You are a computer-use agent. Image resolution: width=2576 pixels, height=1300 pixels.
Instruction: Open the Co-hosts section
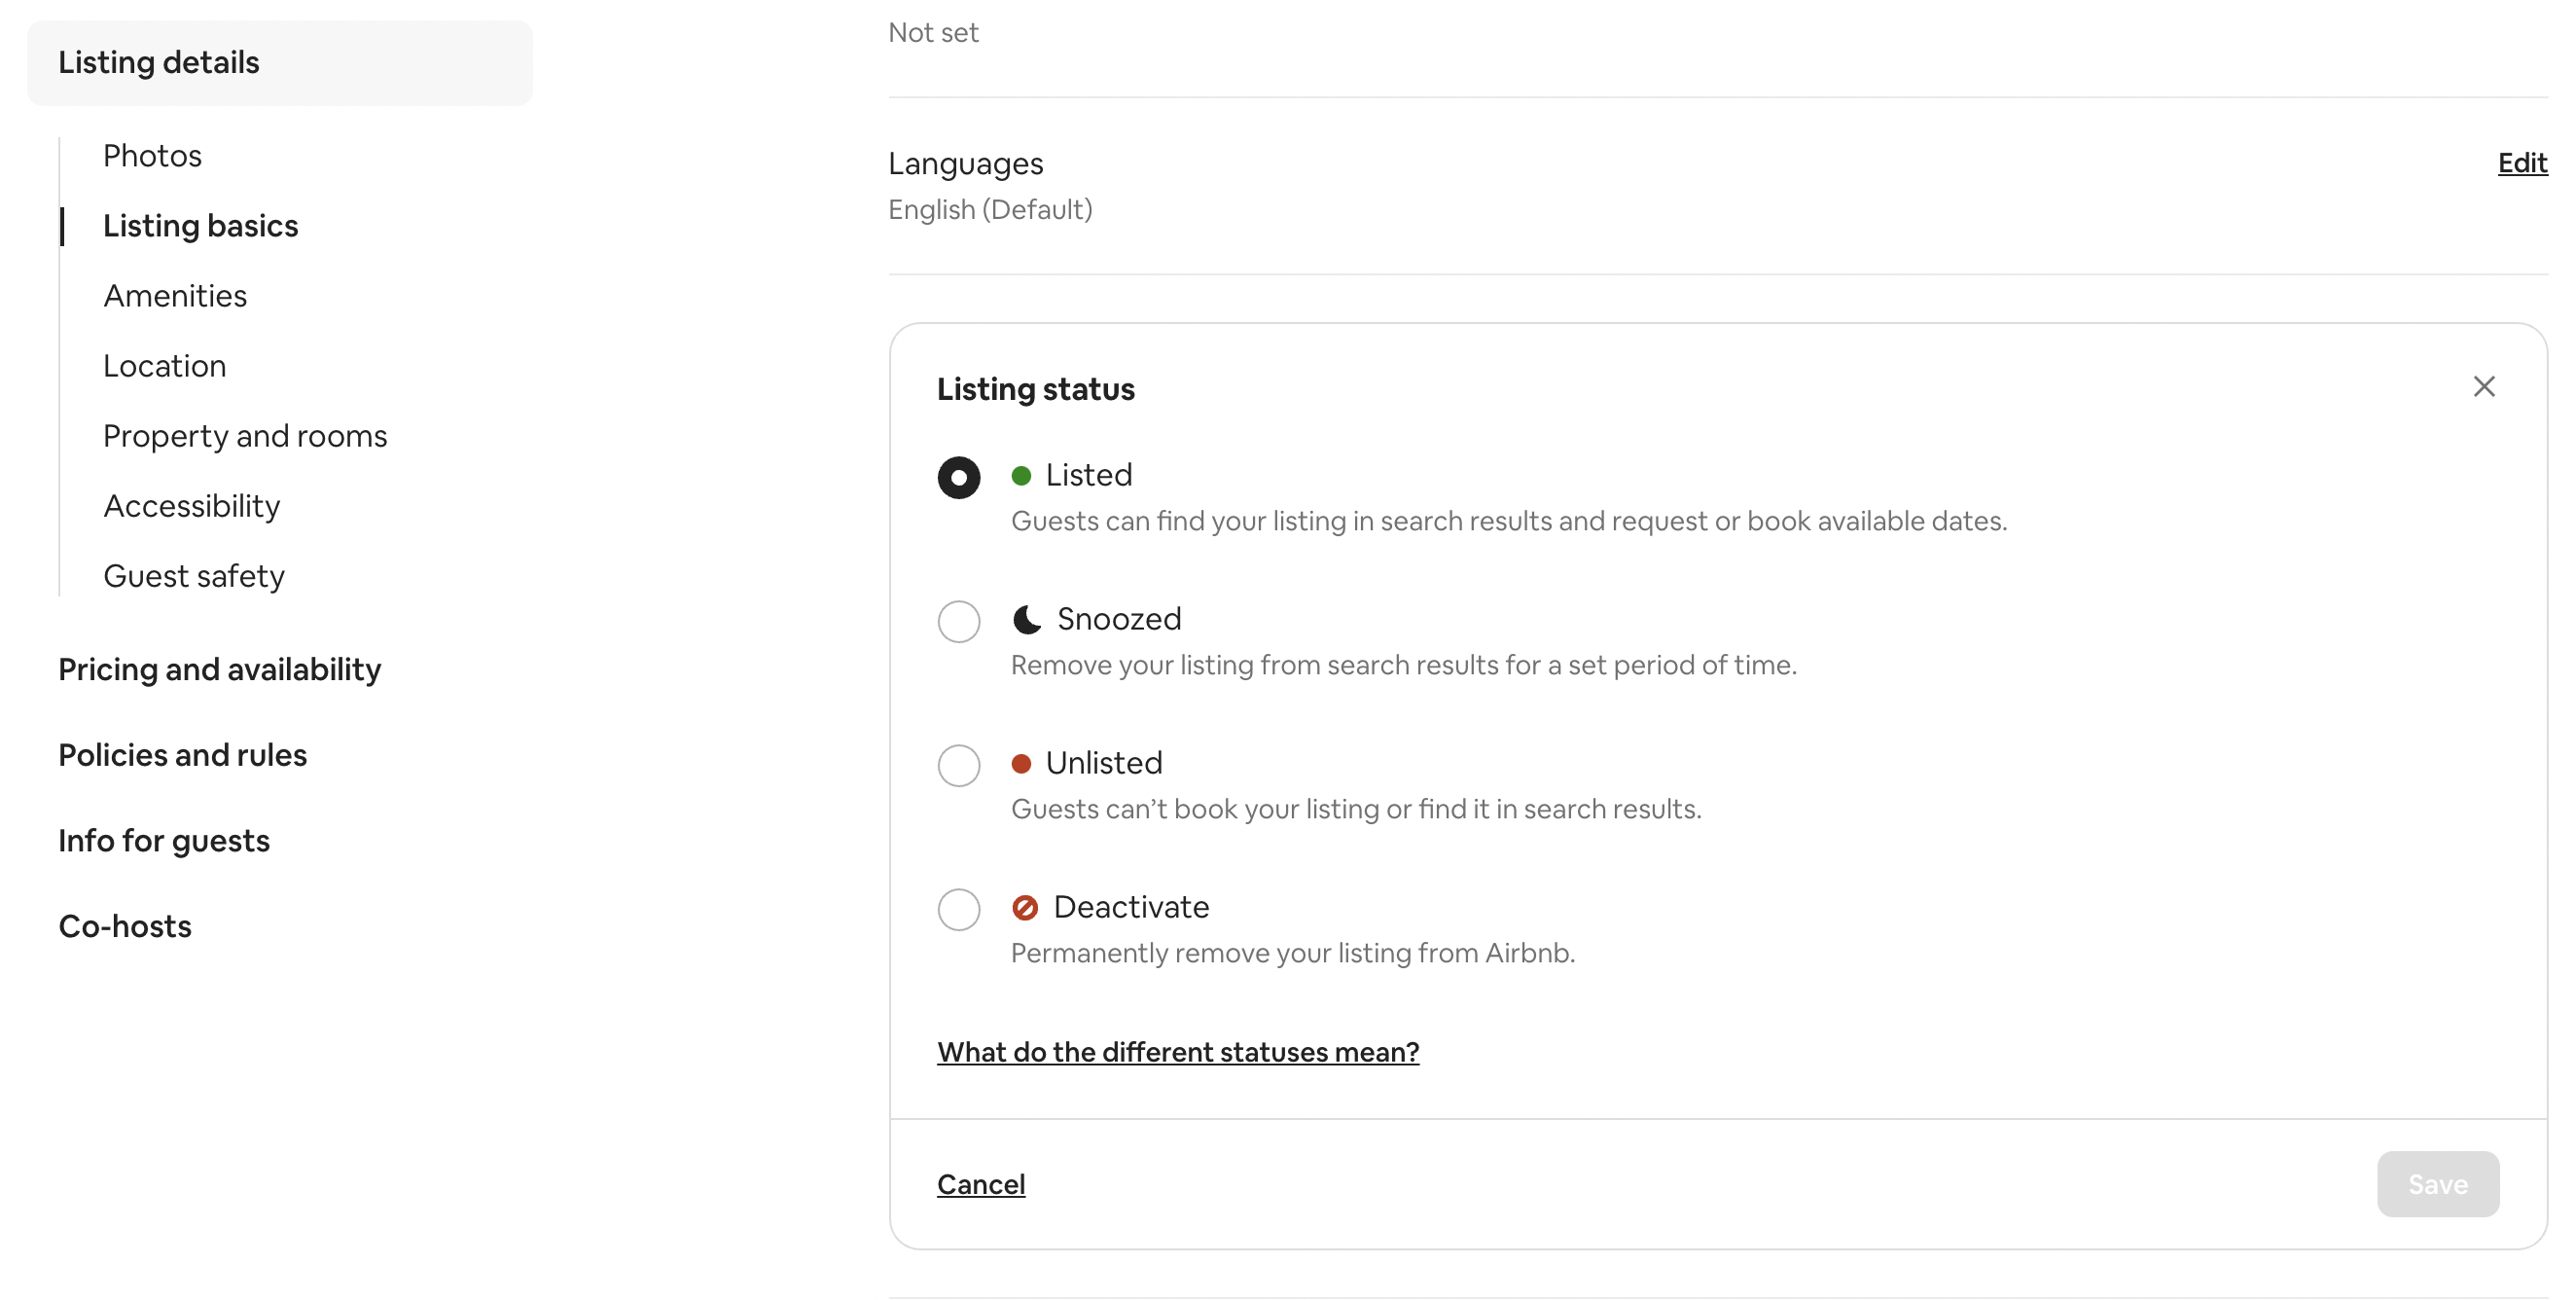pos(125,926)
